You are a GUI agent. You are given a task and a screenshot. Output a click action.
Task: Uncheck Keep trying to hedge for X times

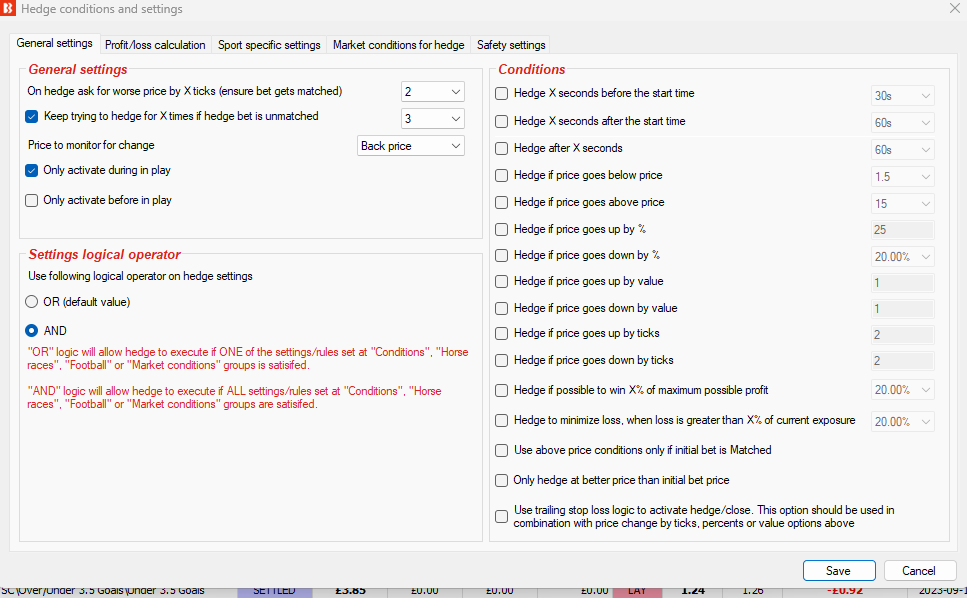pos(31,117)
